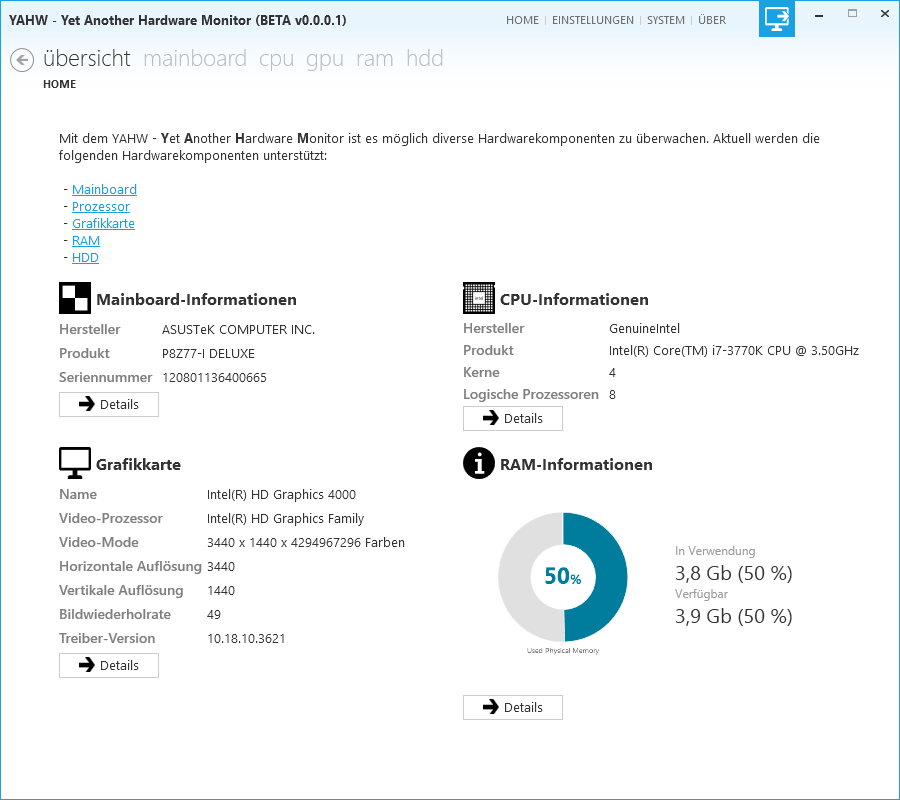Open Details under RAM-Informationen

[513, 708]
